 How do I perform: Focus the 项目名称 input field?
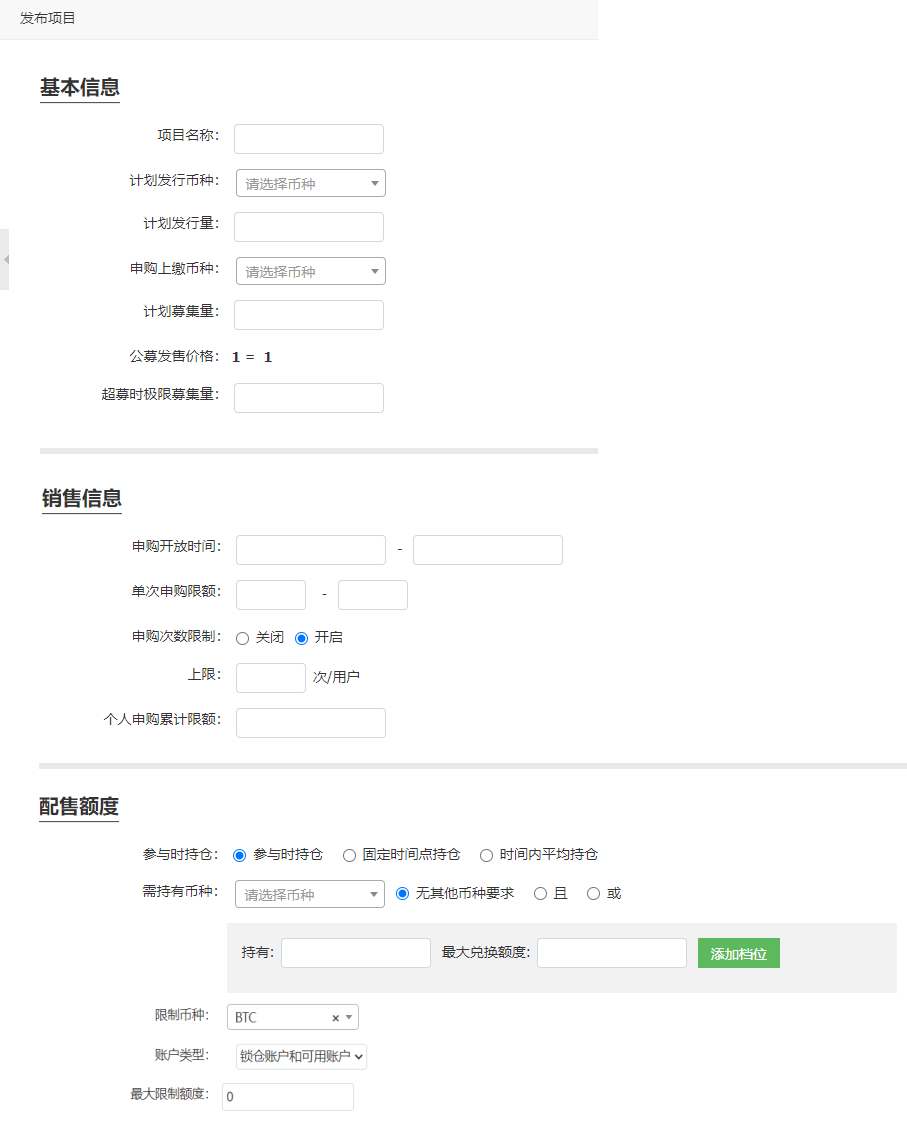[x=308, y=139]
